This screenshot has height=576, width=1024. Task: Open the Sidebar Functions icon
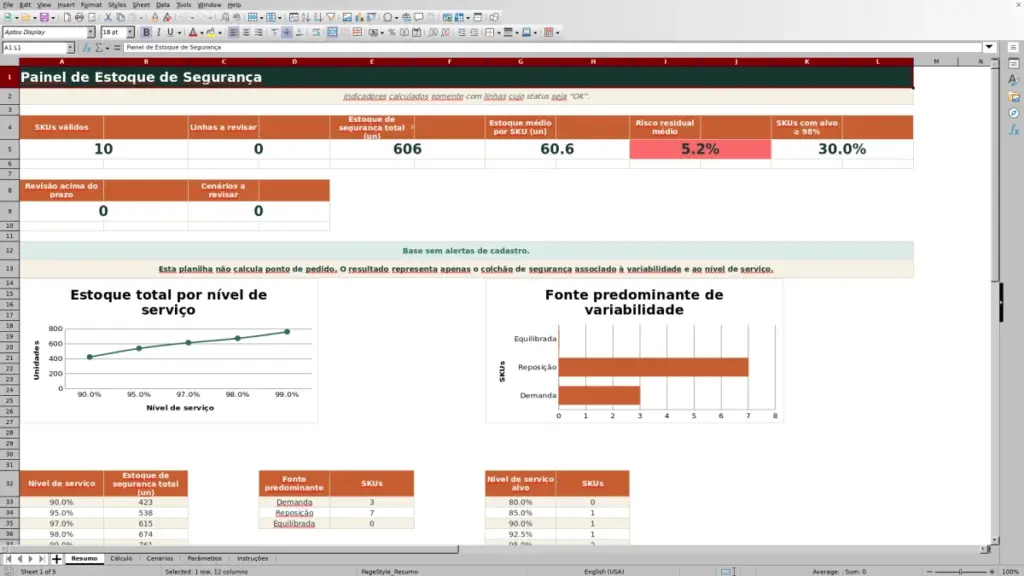pos(1014,130)
